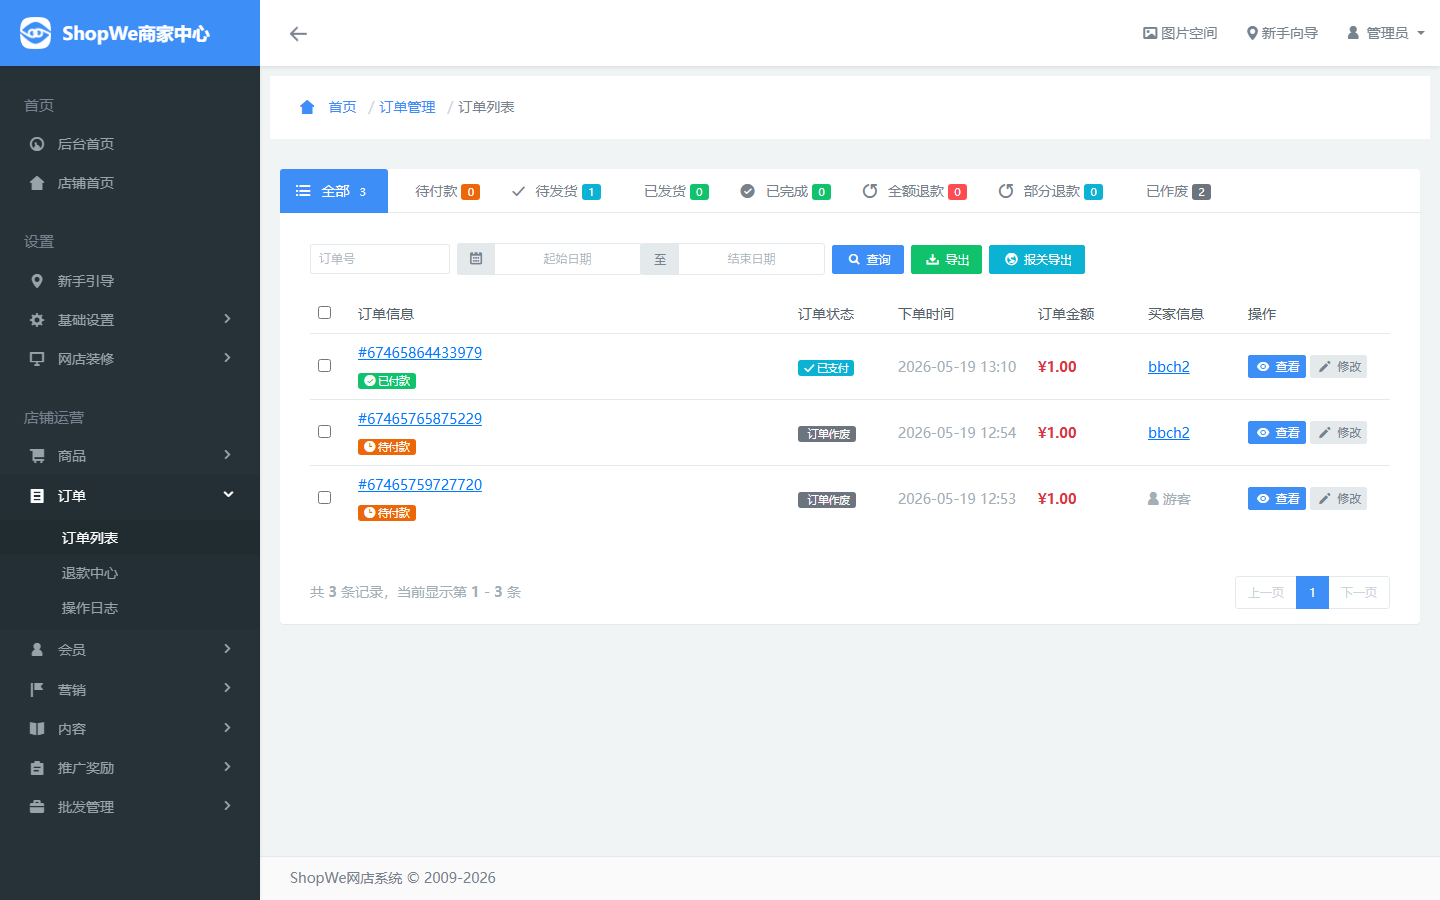Select 退款中心 submenu item
Viewport: 1440px width, 900px height.
(130, 573)
